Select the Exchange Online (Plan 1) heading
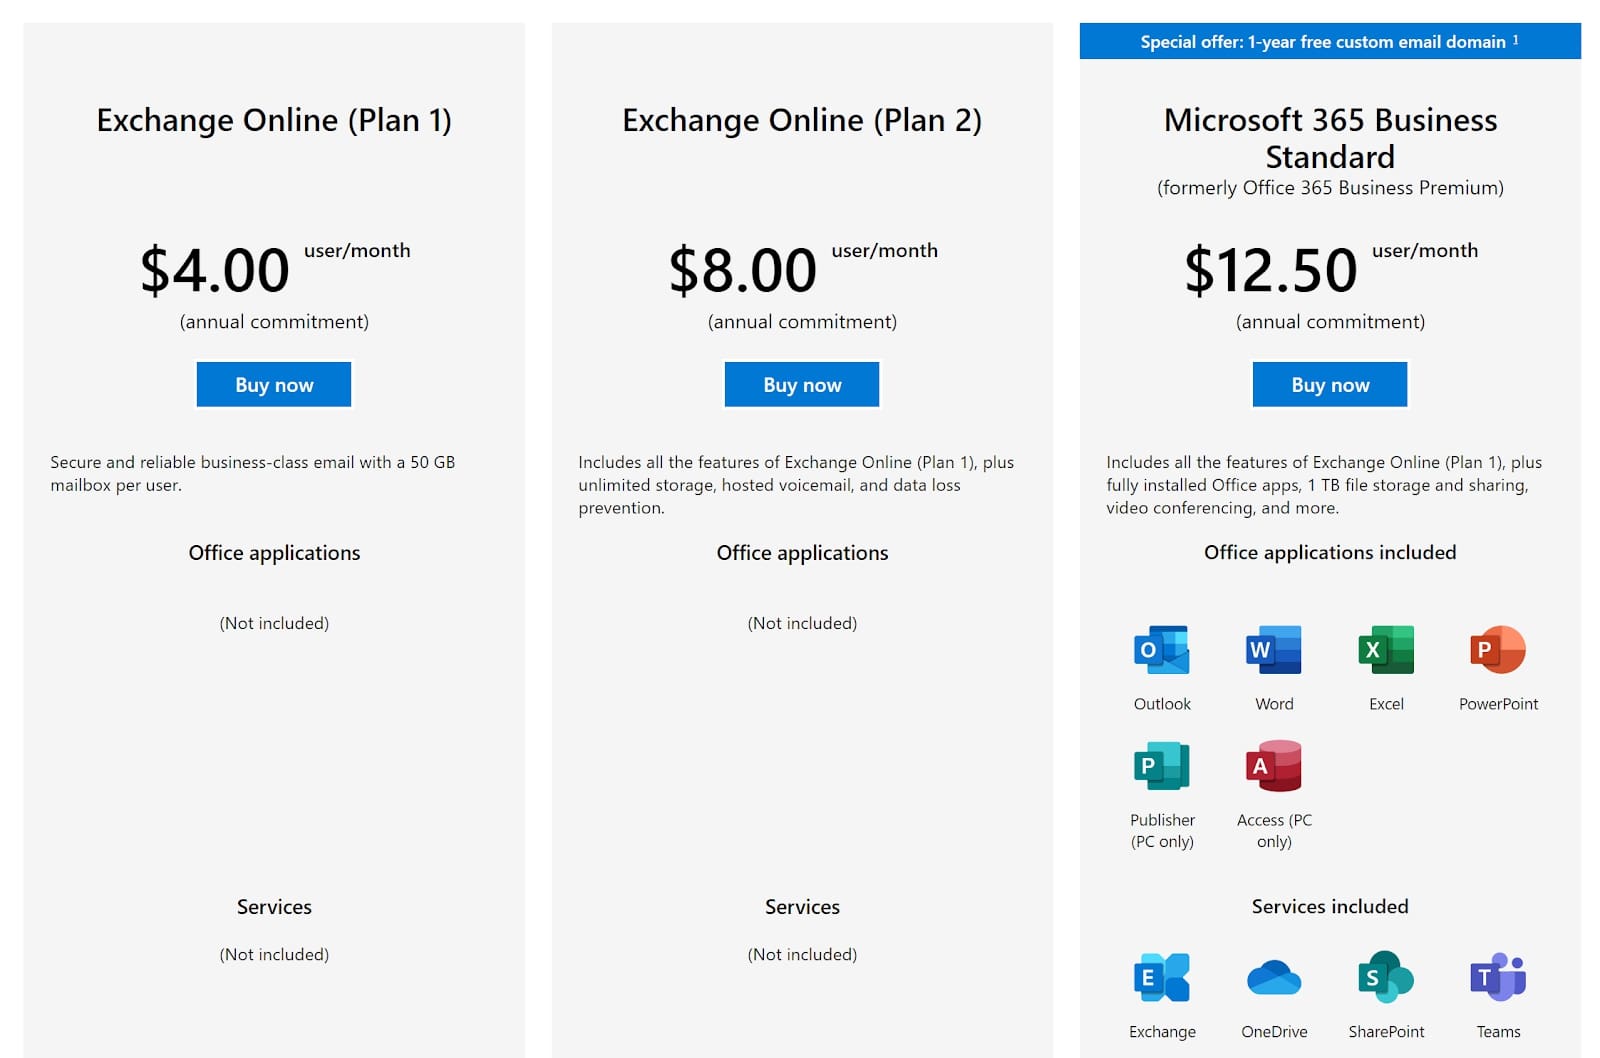The image size is (1600, 1058). [x=274, y=121]
